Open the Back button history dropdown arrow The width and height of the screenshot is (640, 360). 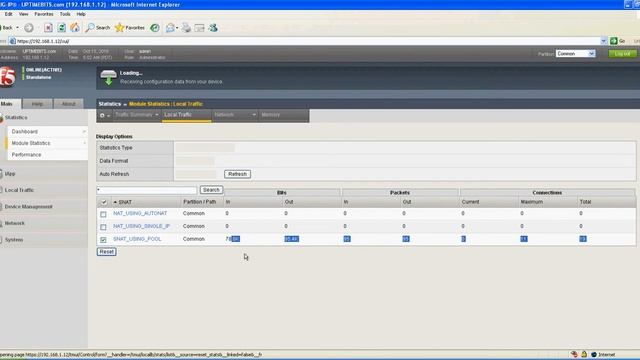(17, 28)
